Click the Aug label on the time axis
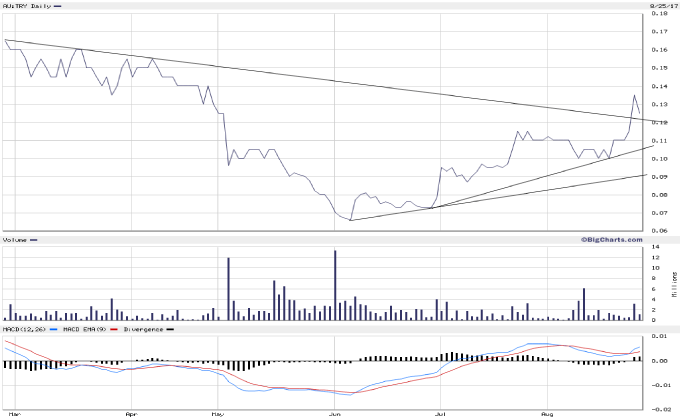The height and width of the screenshot is (419, 680). tap(545, 412)
